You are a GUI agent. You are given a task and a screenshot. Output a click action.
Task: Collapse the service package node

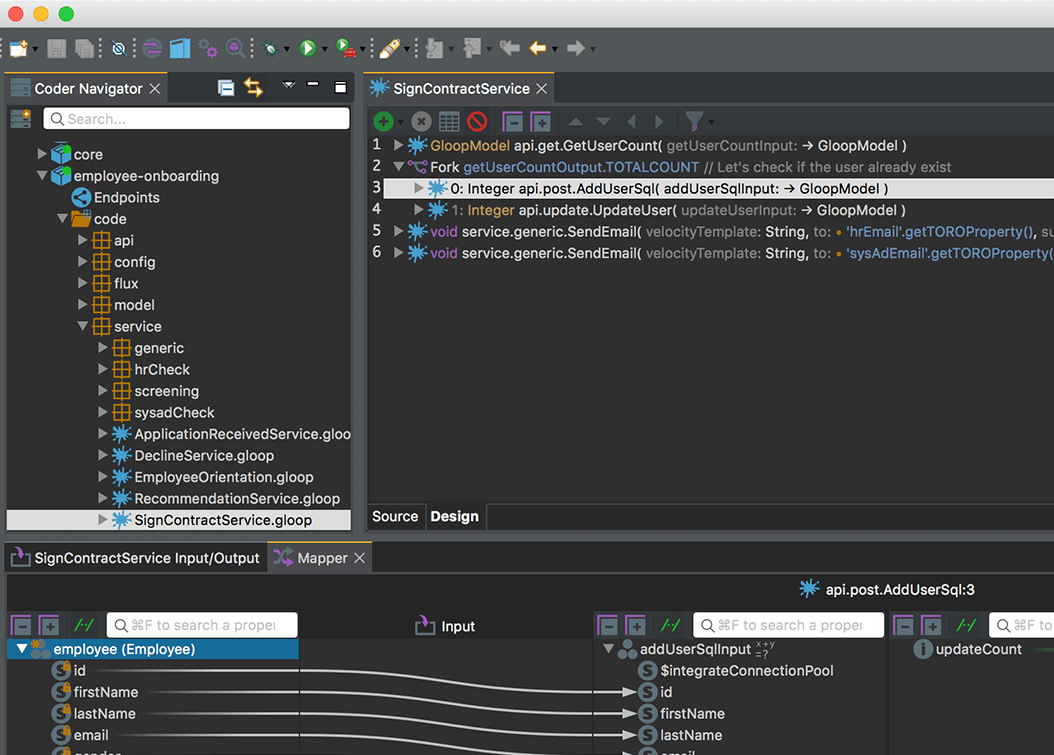(x=83, y=326)
